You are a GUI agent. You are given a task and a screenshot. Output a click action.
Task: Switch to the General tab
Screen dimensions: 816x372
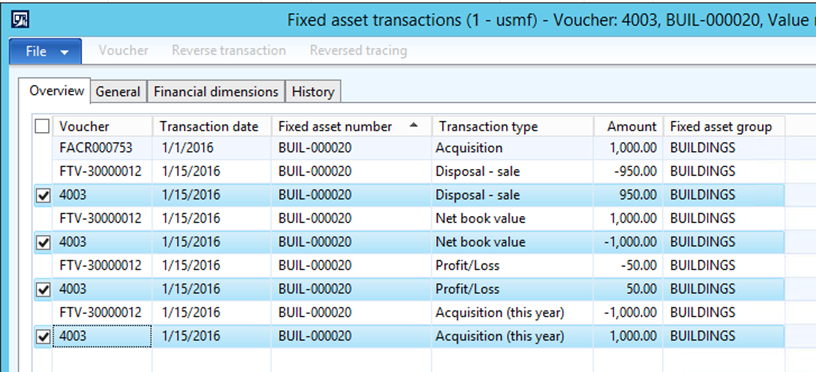pos(118,92)
